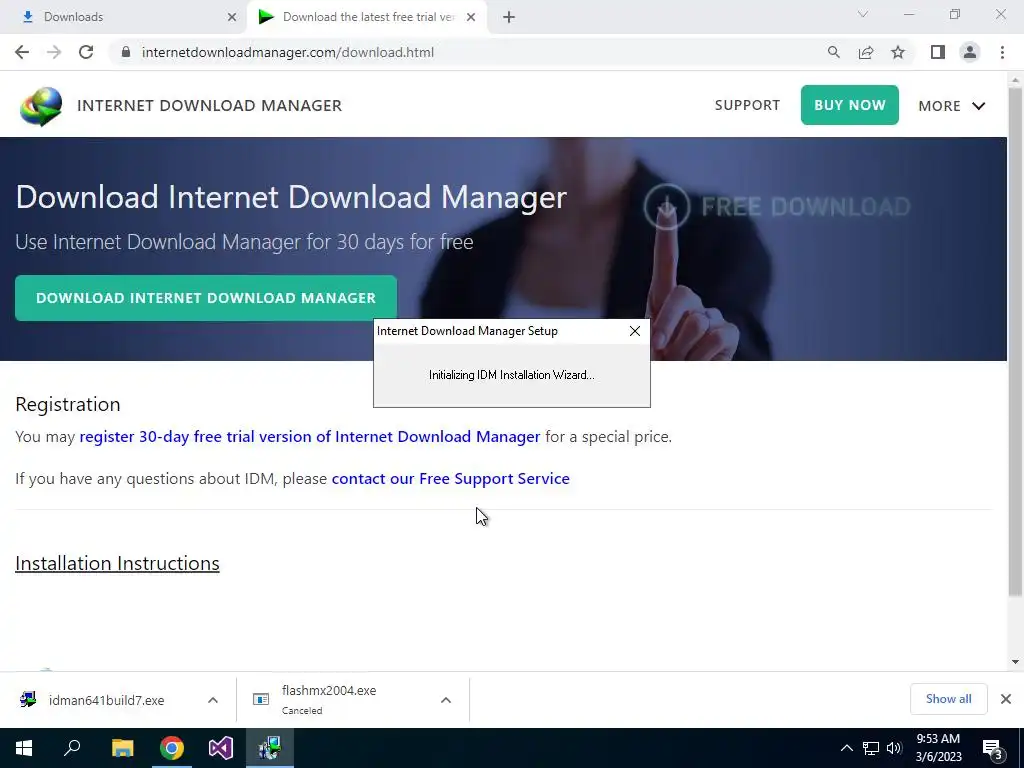Click the Chrome taskbar icon
This screenshot has height=768, width=1024.
(172, 748)
